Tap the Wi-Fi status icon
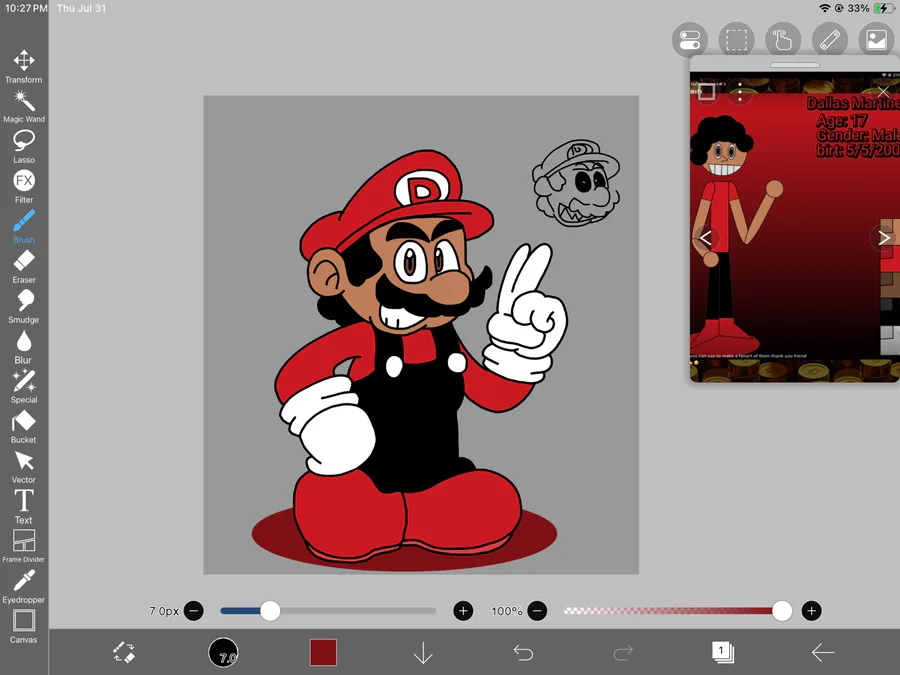The image size is (900, 675). coord(825,8)
